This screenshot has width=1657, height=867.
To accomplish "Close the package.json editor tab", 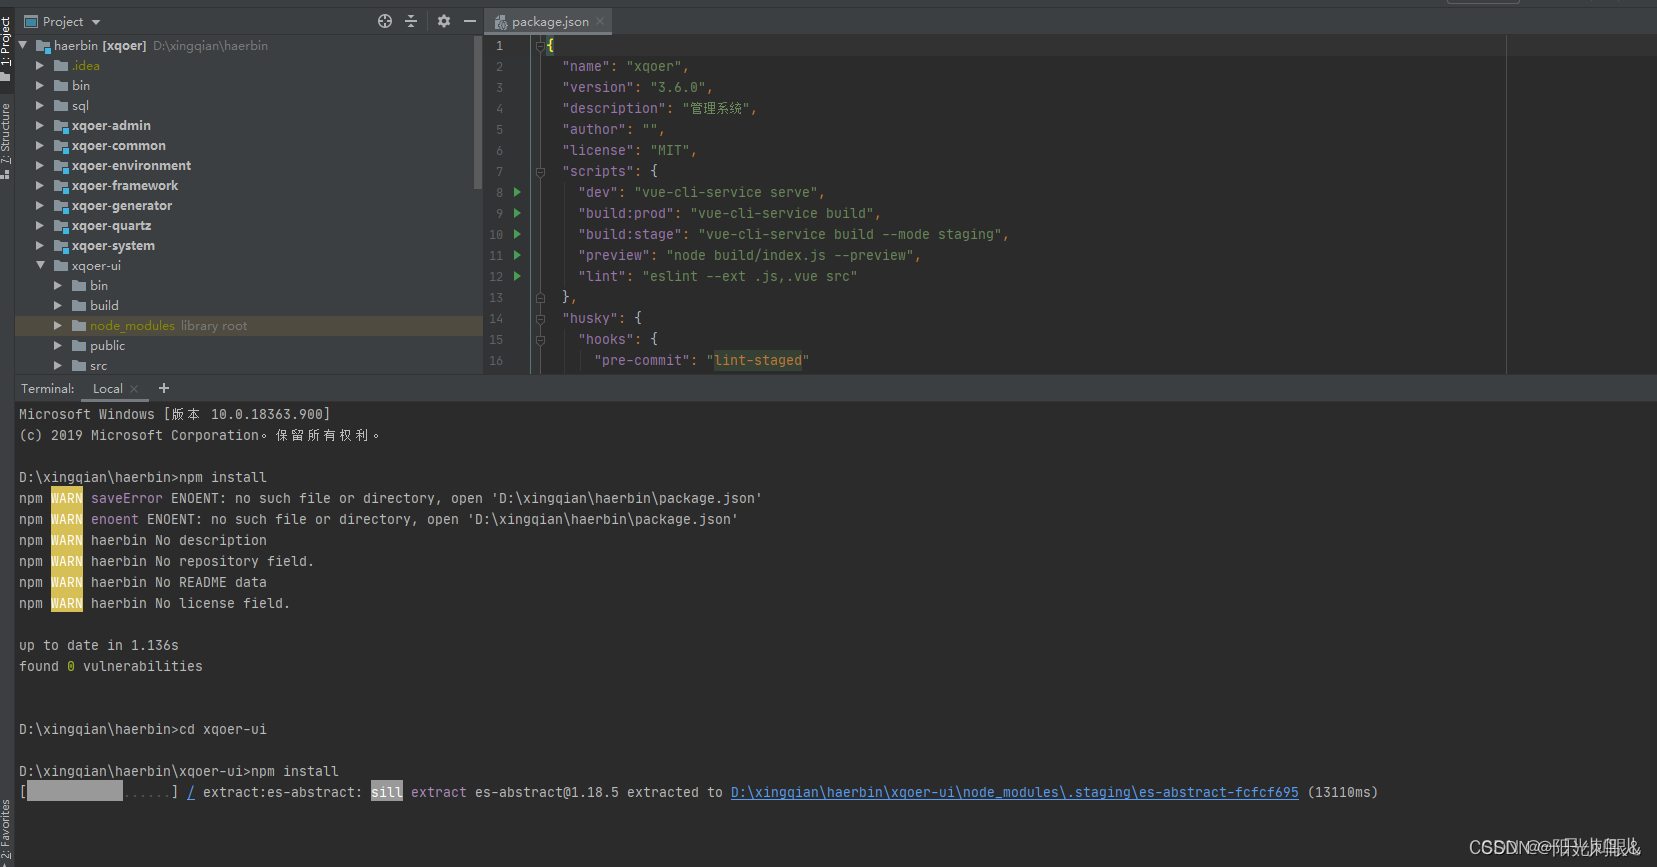I will click(x=600, y=21).
